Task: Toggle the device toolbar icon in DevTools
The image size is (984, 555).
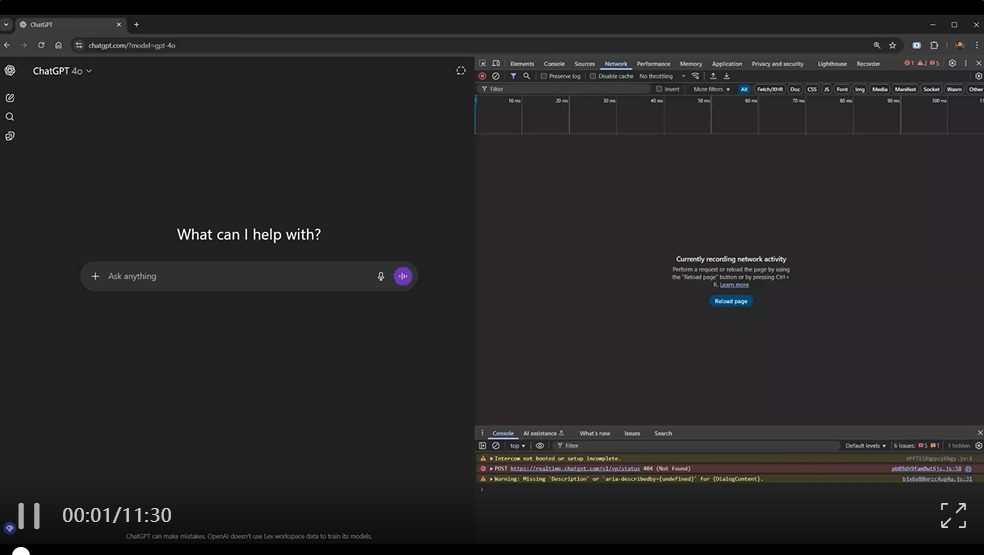Action: 496,63
